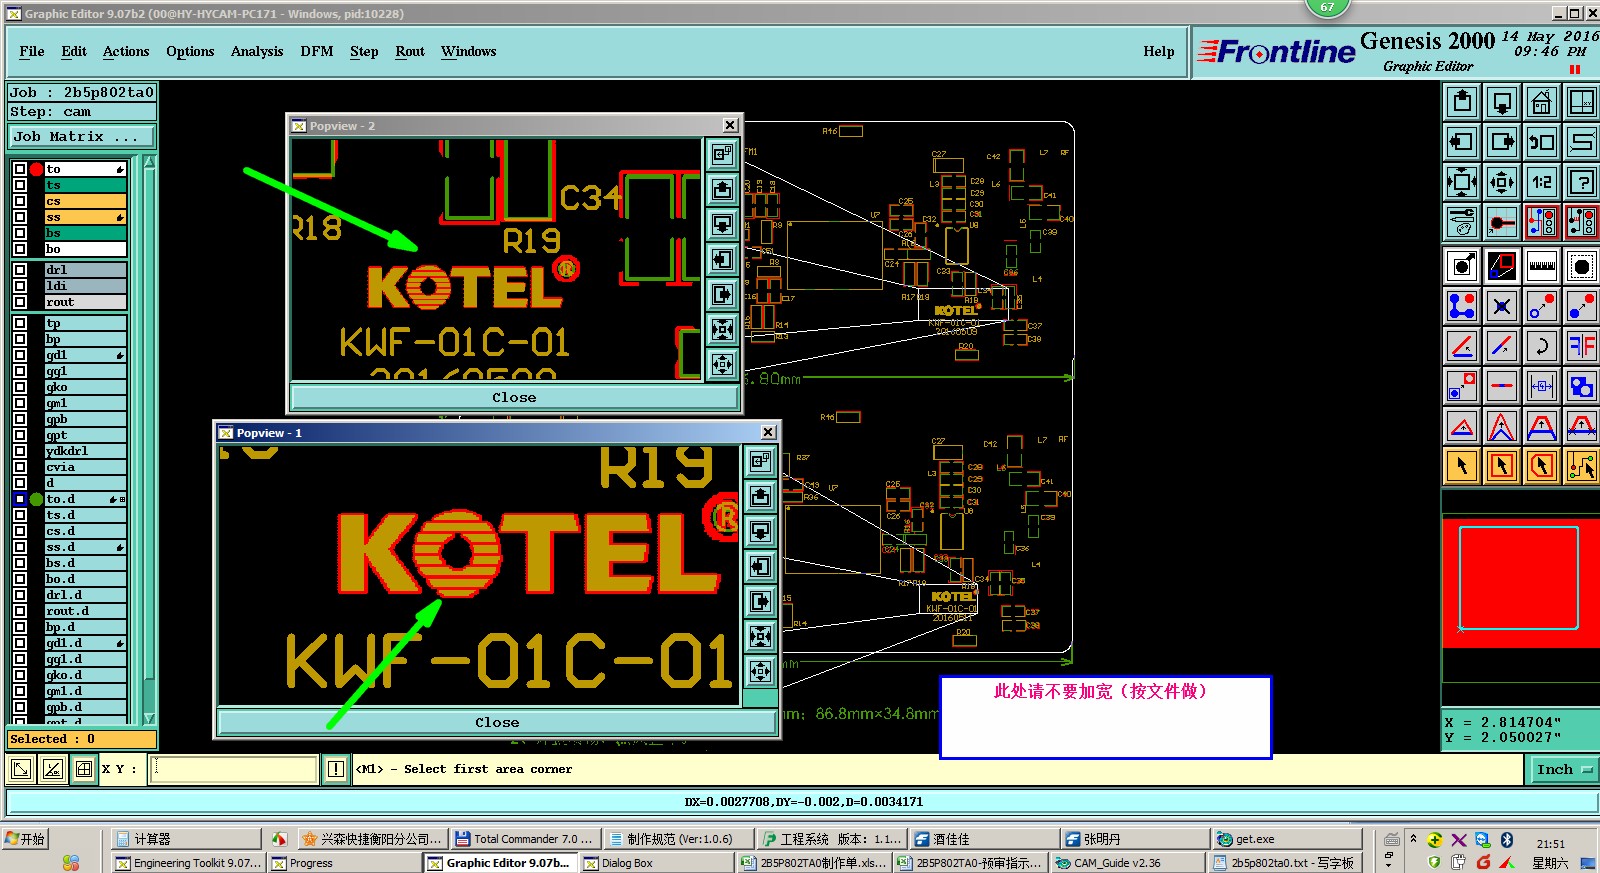The height and width of the screenshot is (873, 1600).
Task: Click the question mark help icon
Action: pyautogui.click(x=1582, y=182)
